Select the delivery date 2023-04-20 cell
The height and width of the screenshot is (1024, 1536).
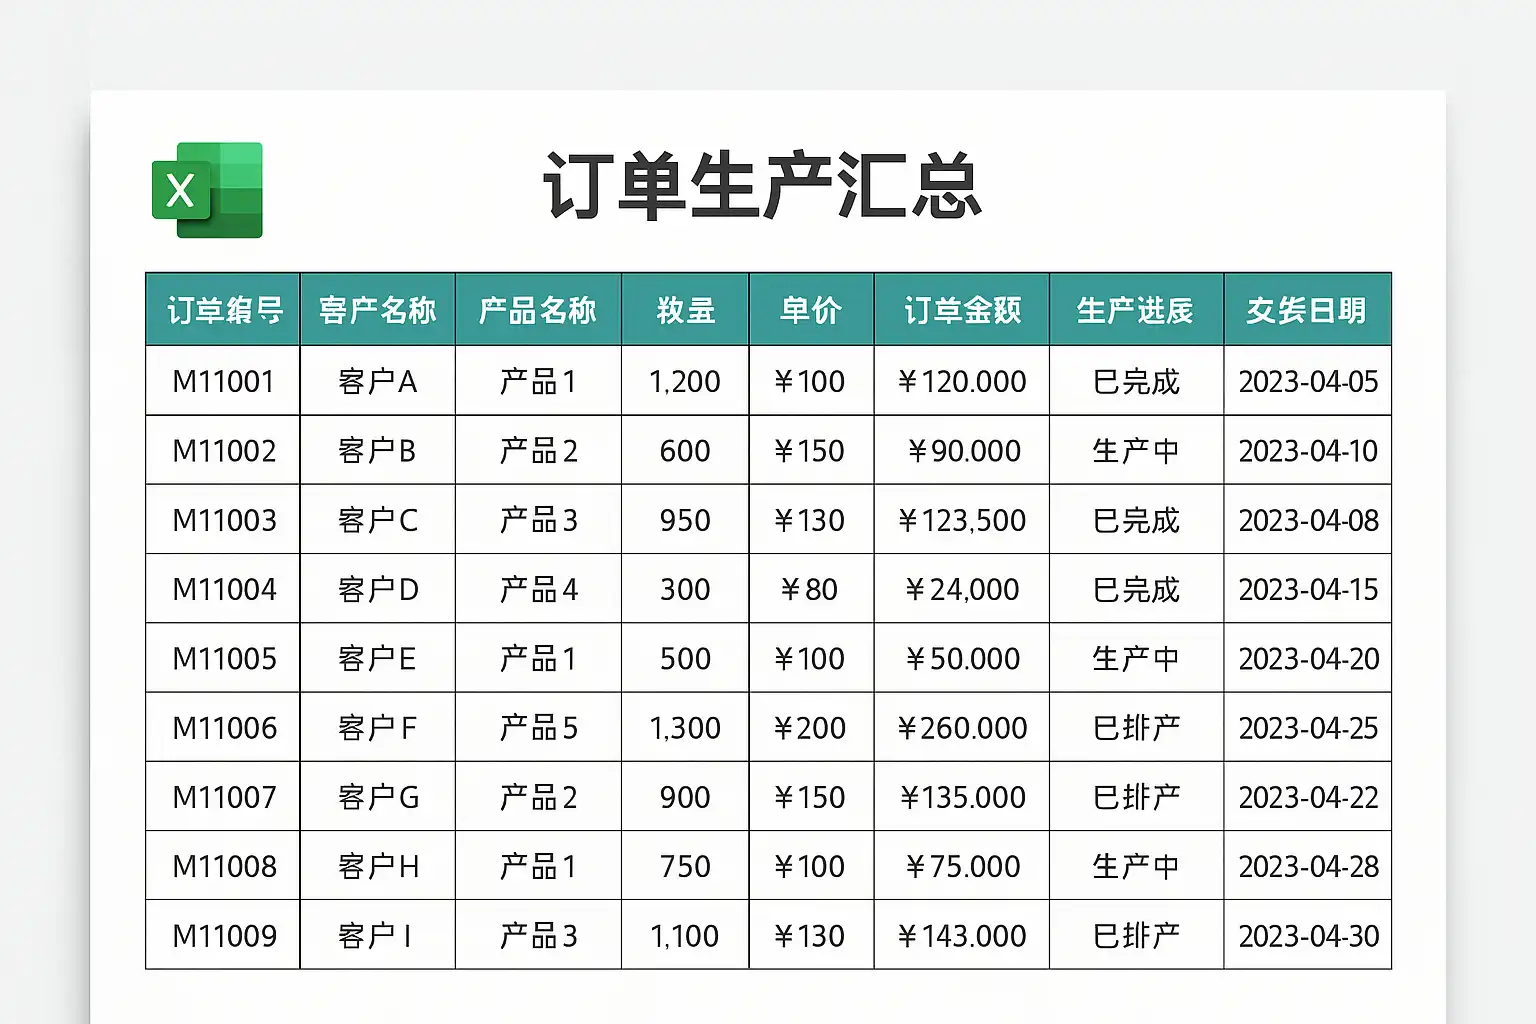(1308, 658)
